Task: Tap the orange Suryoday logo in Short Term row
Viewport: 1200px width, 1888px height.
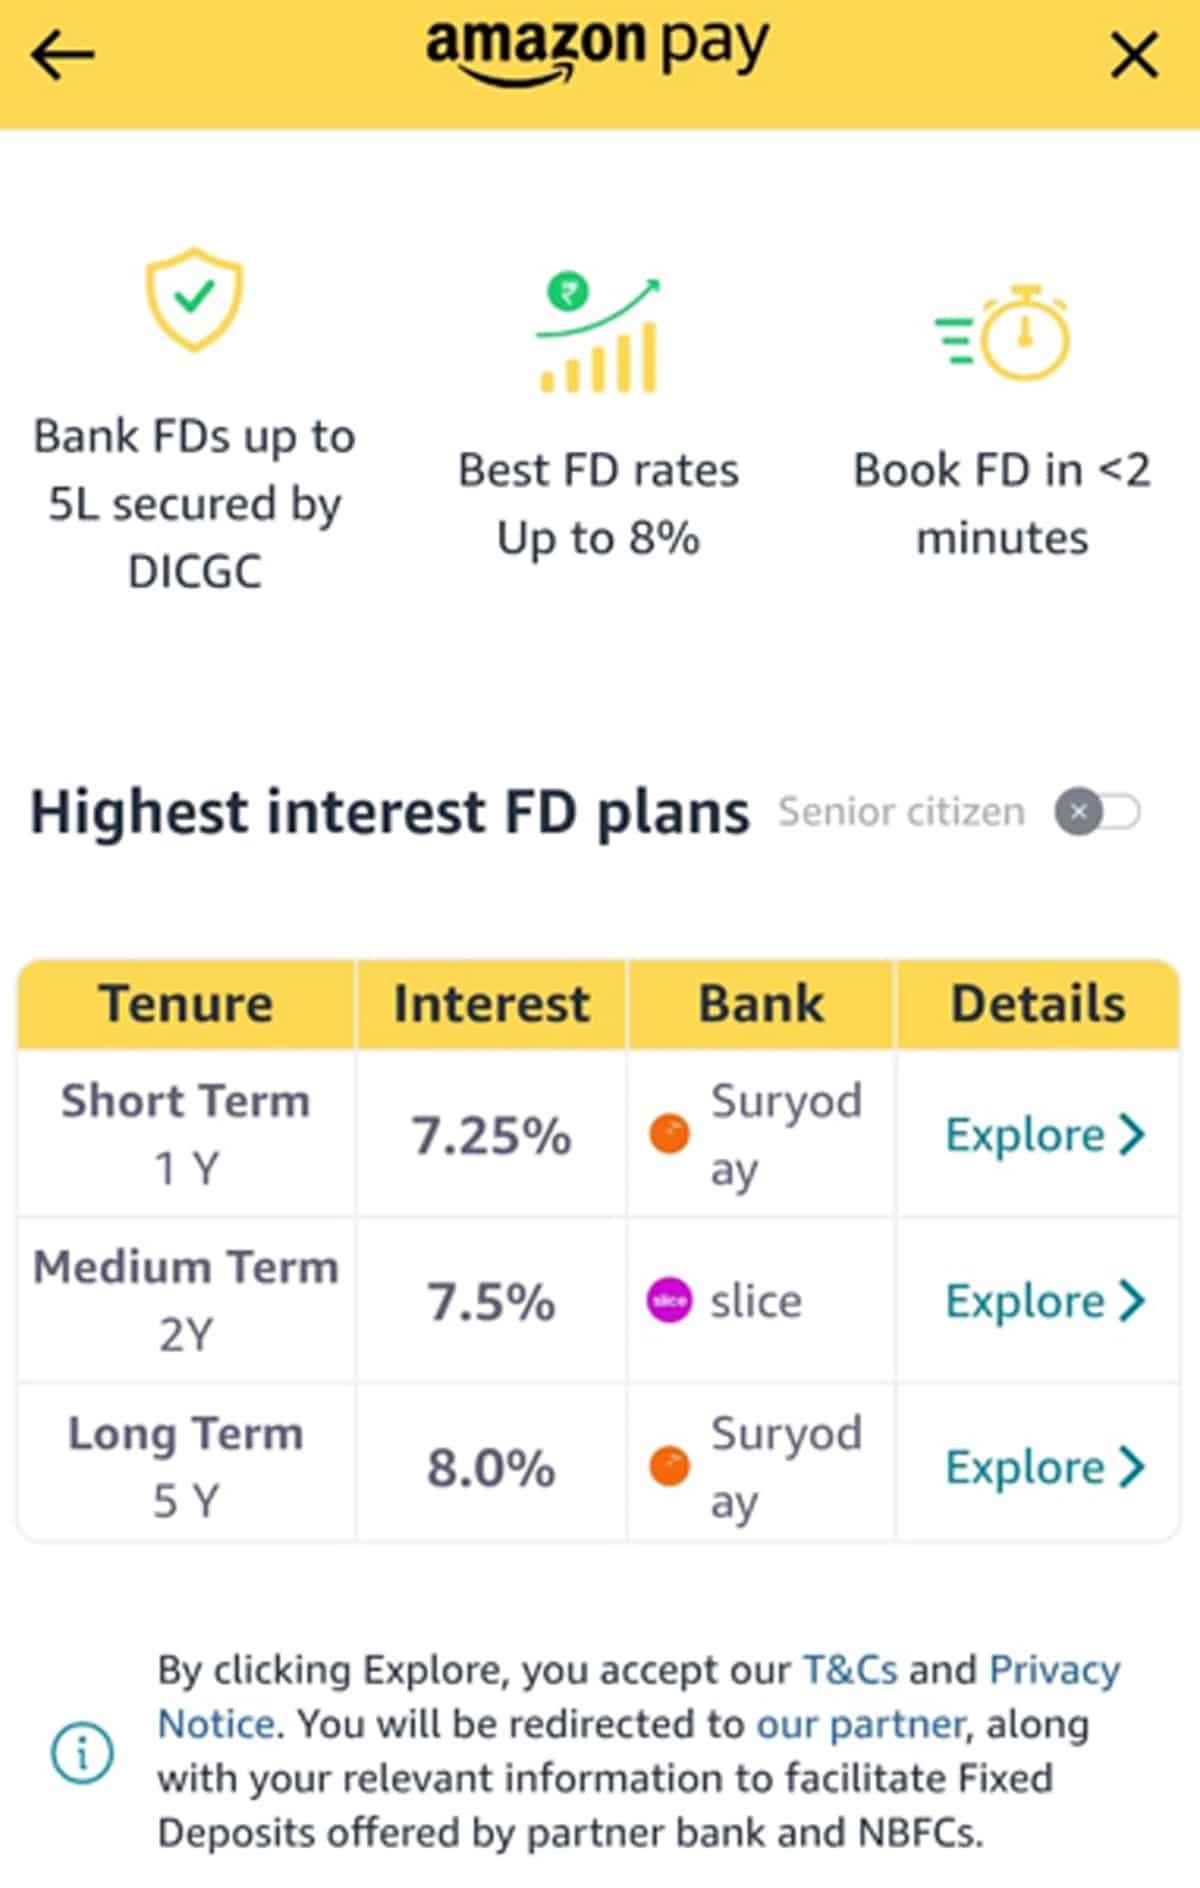Action: click(x=669, y=1134)
